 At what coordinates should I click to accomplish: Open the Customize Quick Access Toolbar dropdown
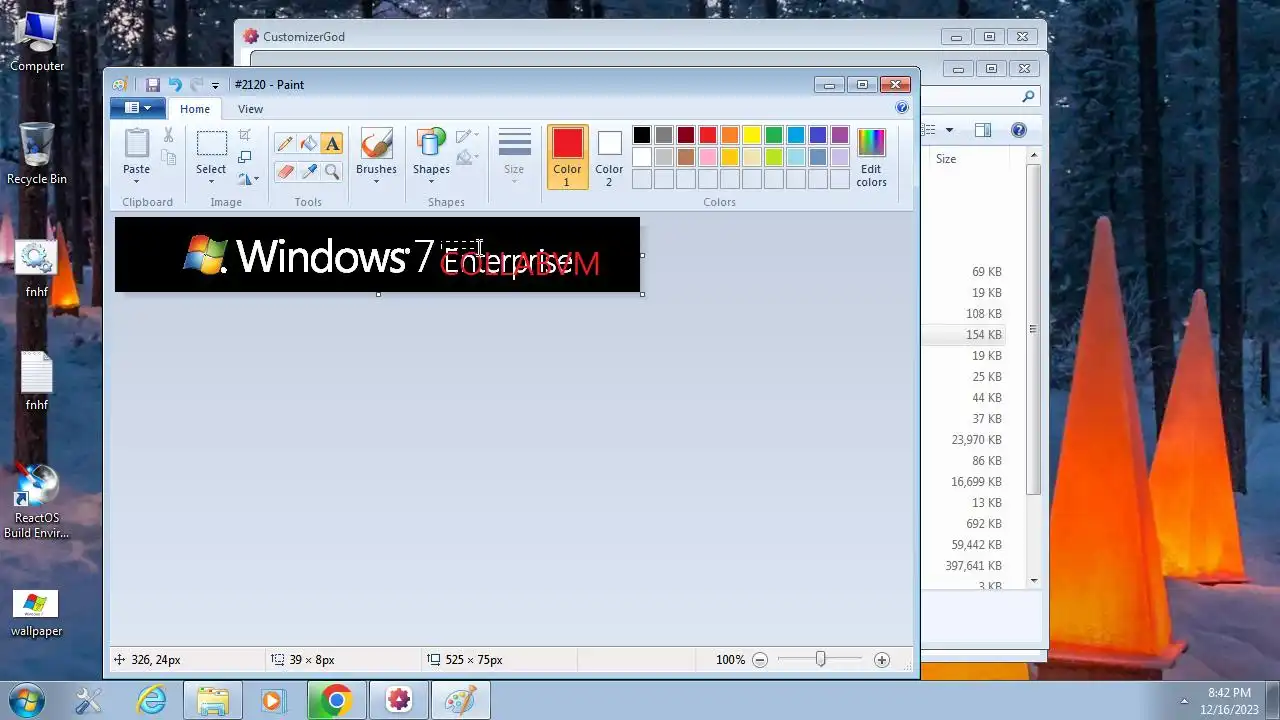215,86
